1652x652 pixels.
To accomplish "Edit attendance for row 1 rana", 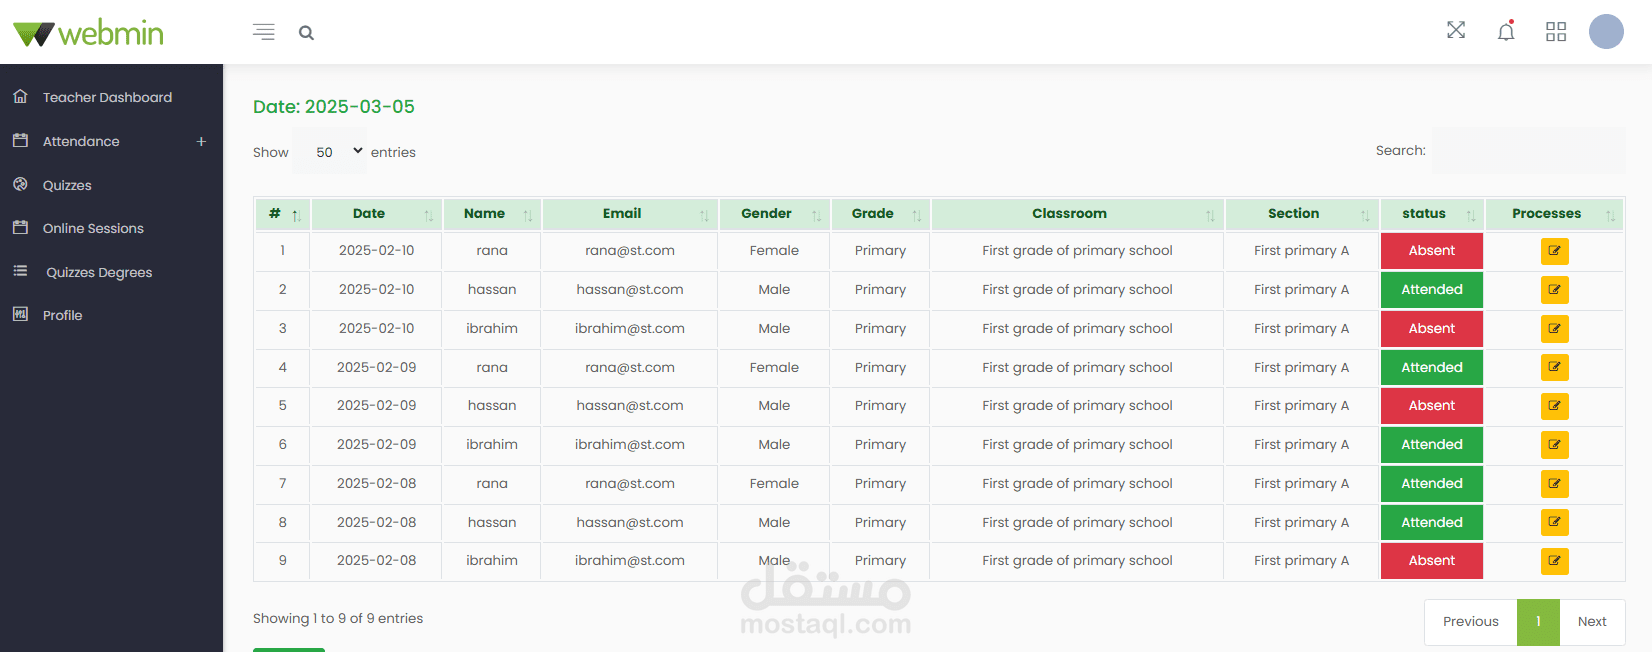I will (x=1555, y=251).
